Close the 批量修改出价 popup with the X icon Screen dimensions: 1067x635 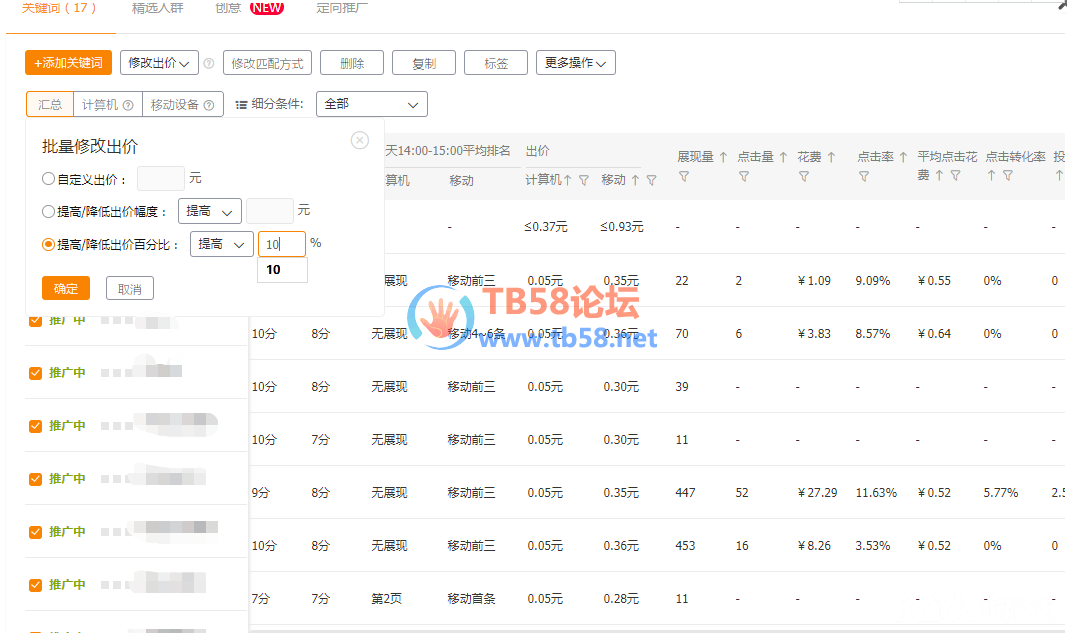click(360, 141)
